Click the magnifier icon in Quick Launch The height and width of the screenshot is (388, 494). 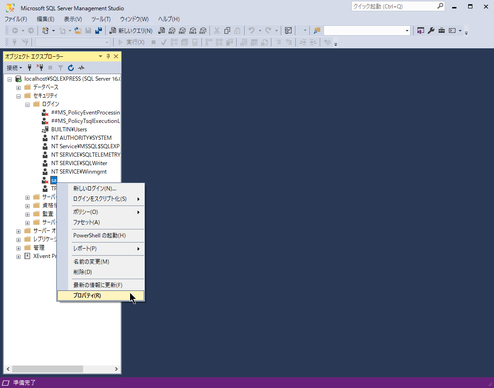click(440, 6)
